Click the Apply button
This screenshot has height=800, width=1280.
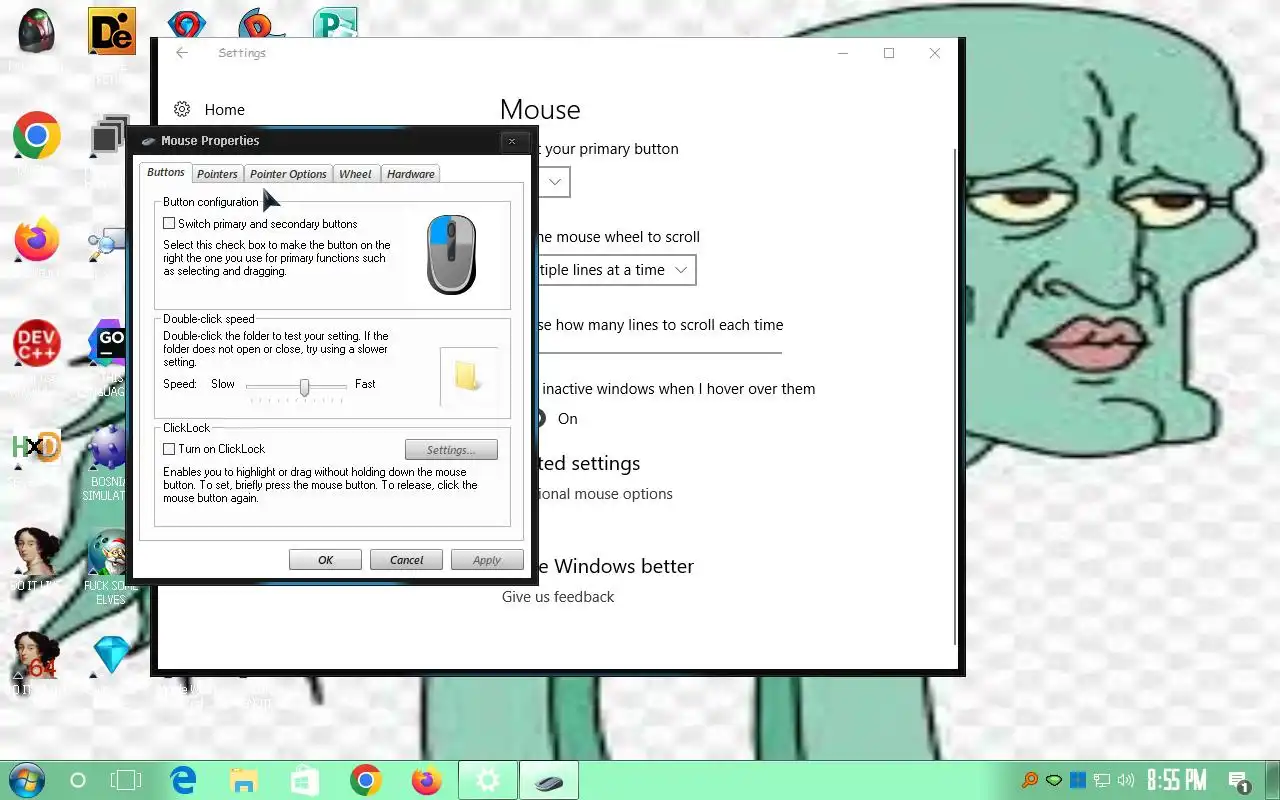(487, 560)
